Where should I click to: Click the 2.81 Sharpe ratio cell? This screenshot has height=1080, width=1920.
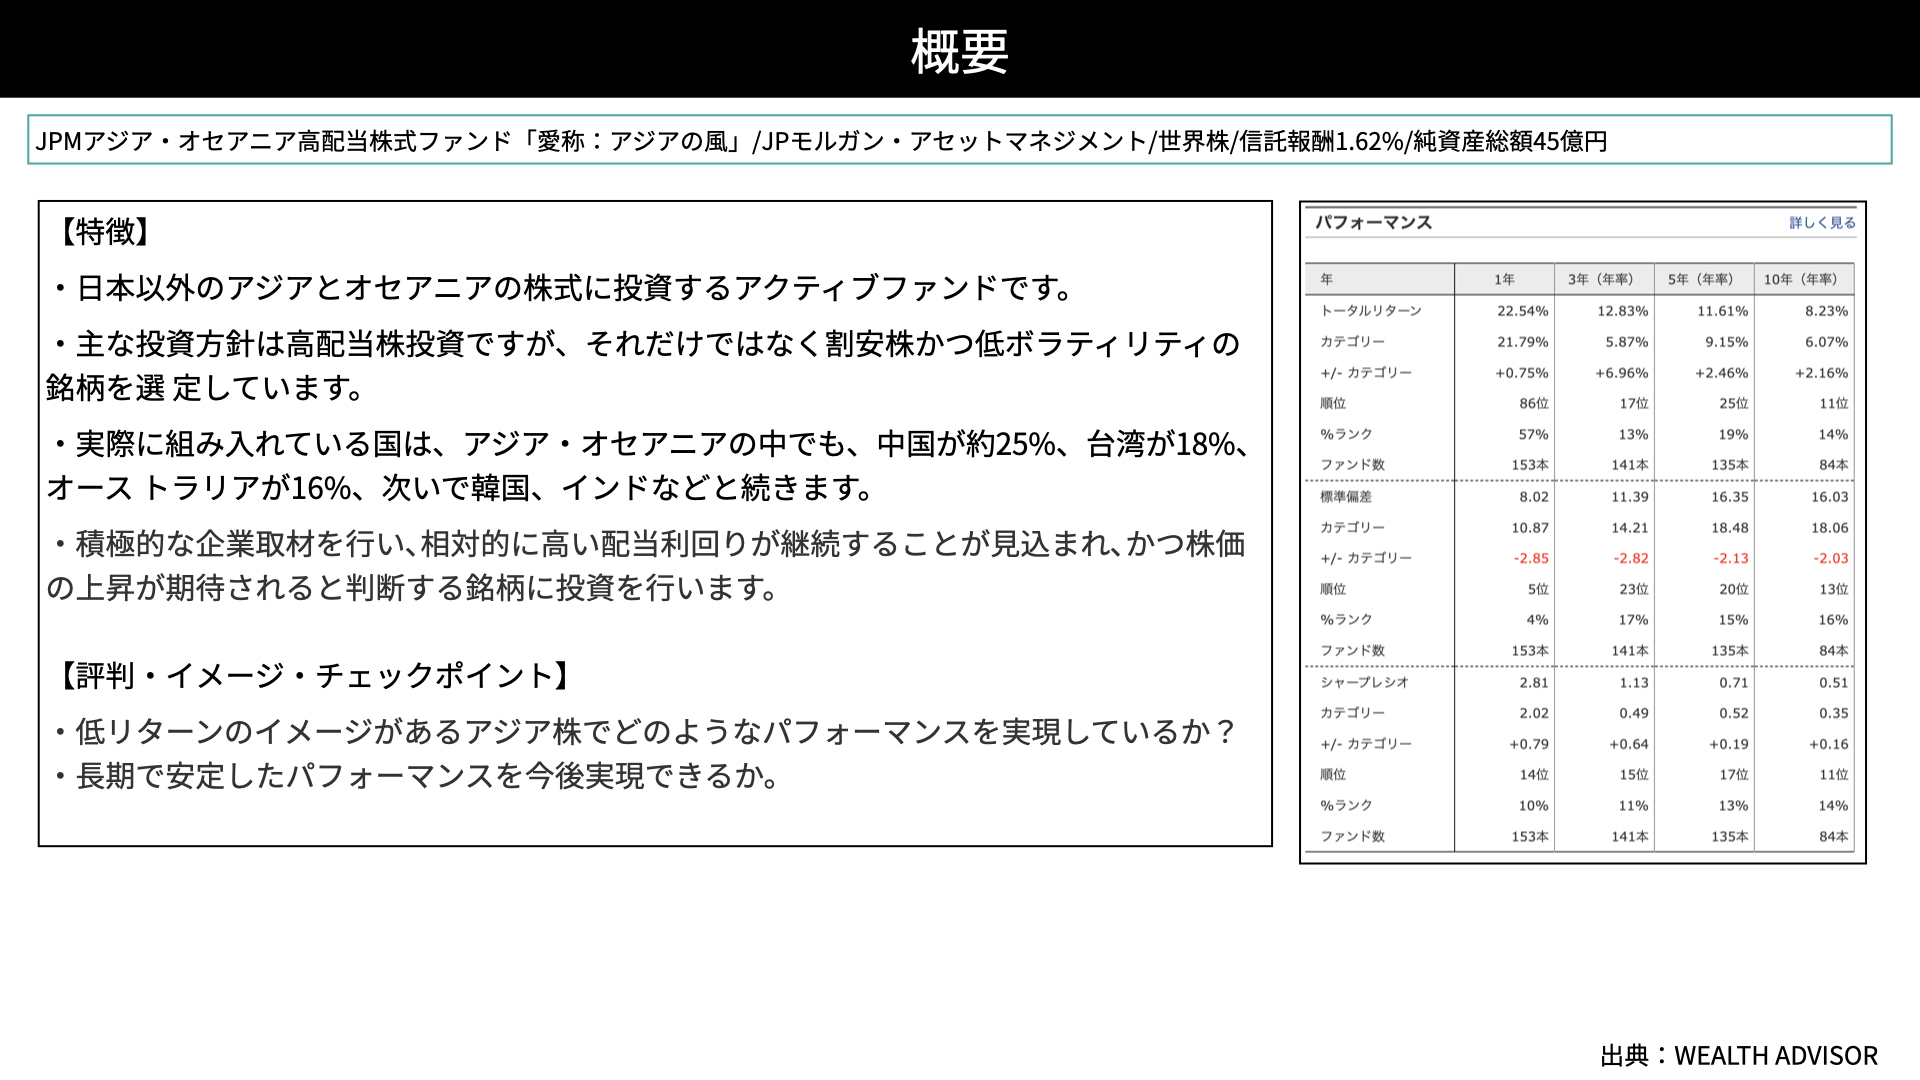pos(1533,683)
